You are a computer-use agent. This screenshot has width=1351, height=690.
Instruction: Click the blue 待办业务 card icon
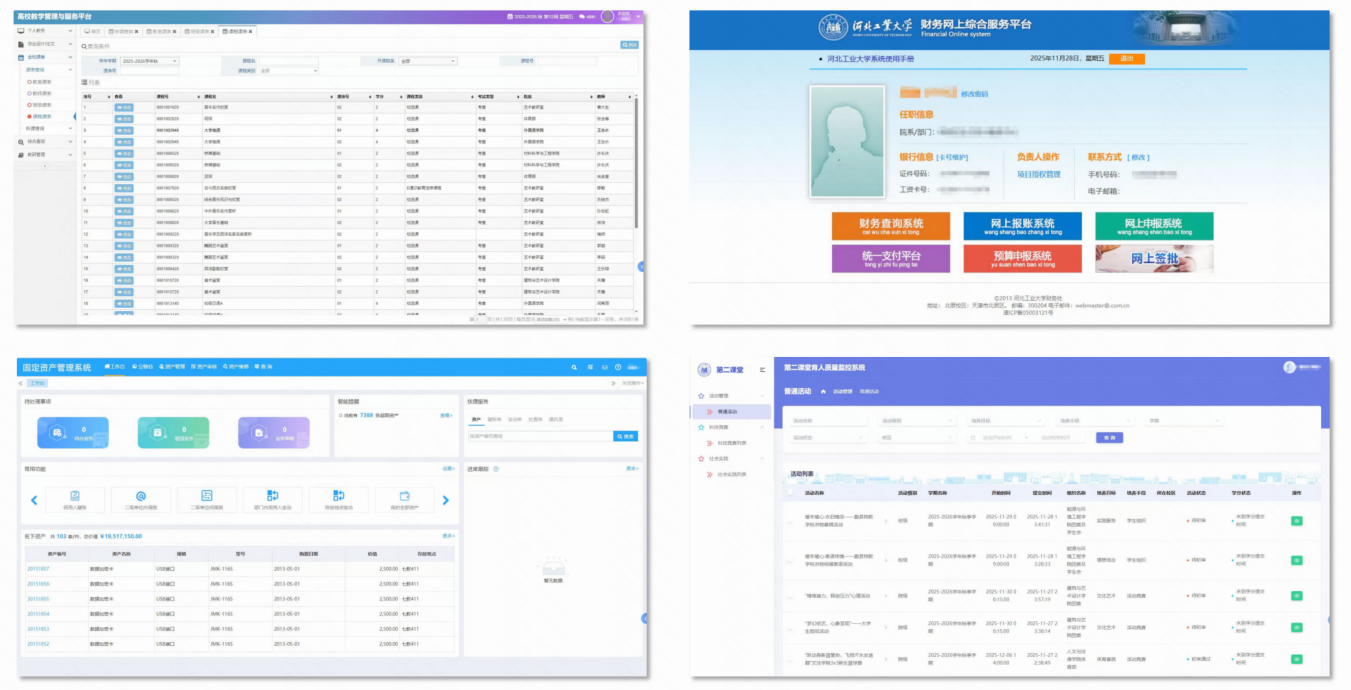57,433
